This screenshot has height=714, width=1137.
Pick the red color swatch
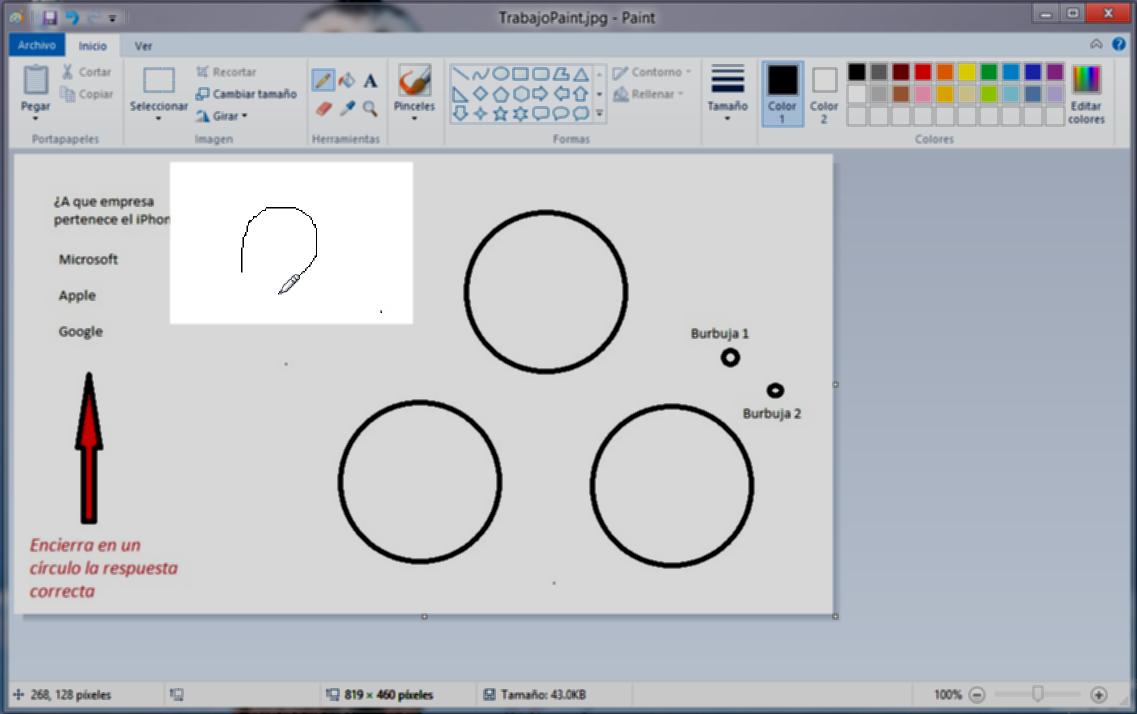(922, 72)
